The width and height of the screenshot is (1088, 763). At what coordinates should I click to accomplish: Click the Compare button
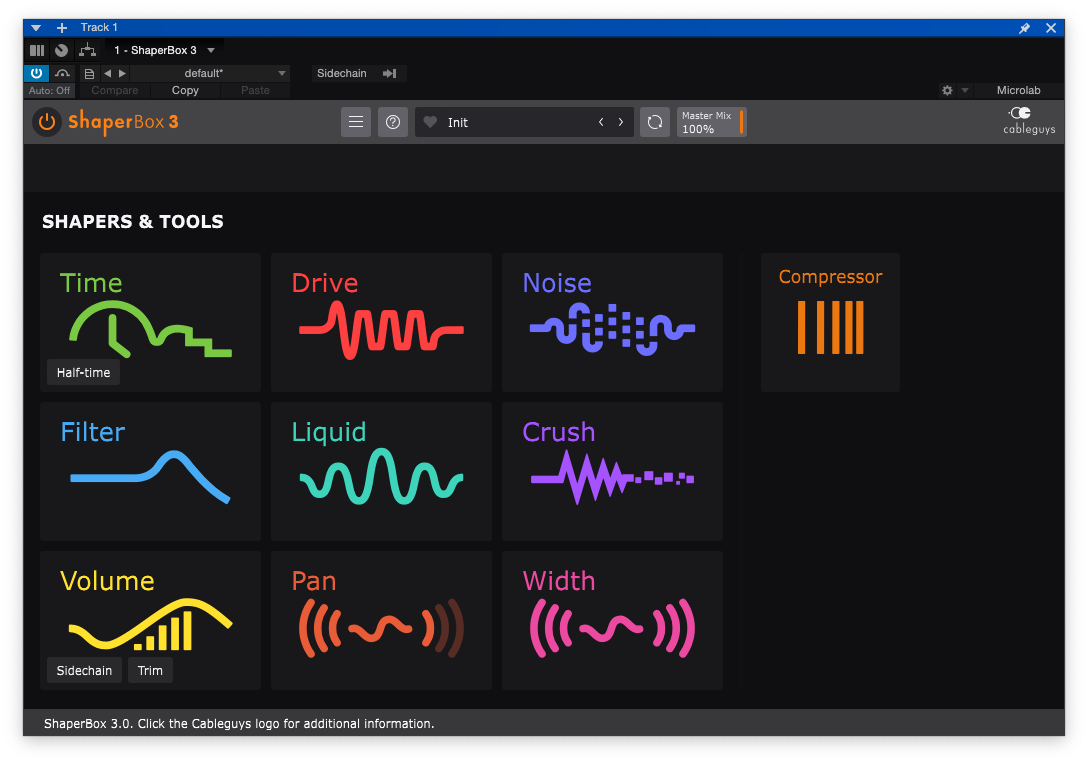(114, 90)
